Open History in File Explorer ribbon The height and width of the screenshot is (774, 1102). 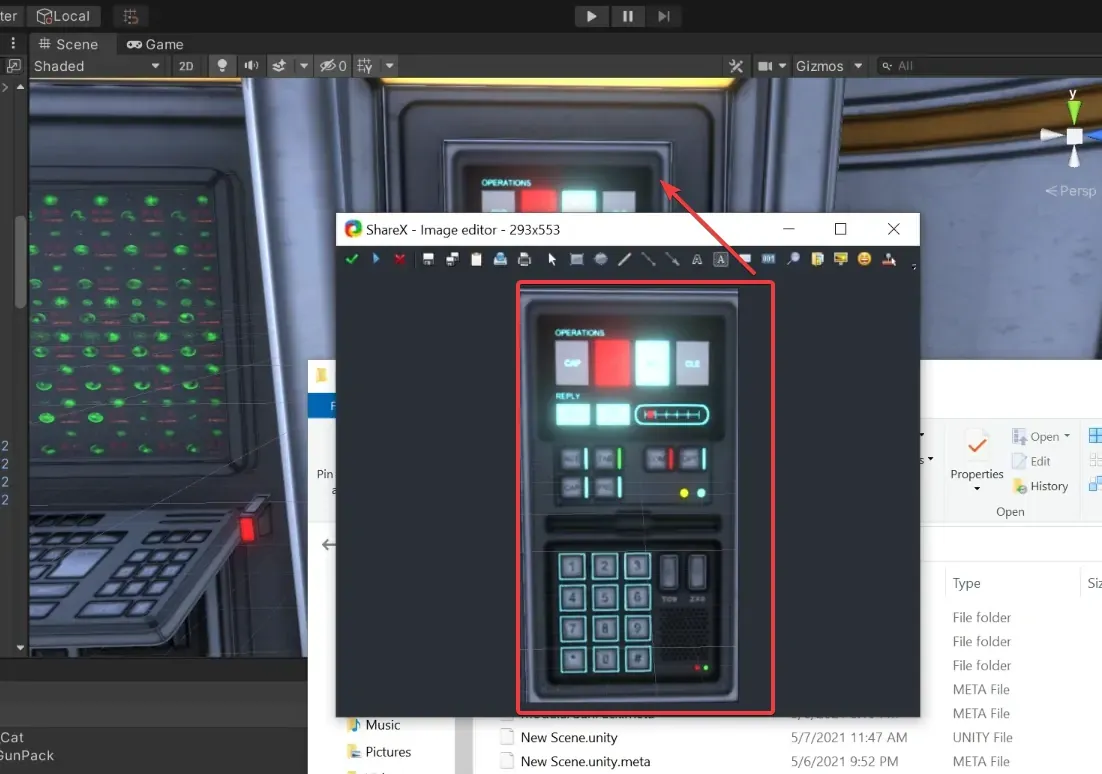pos(1040,486)
